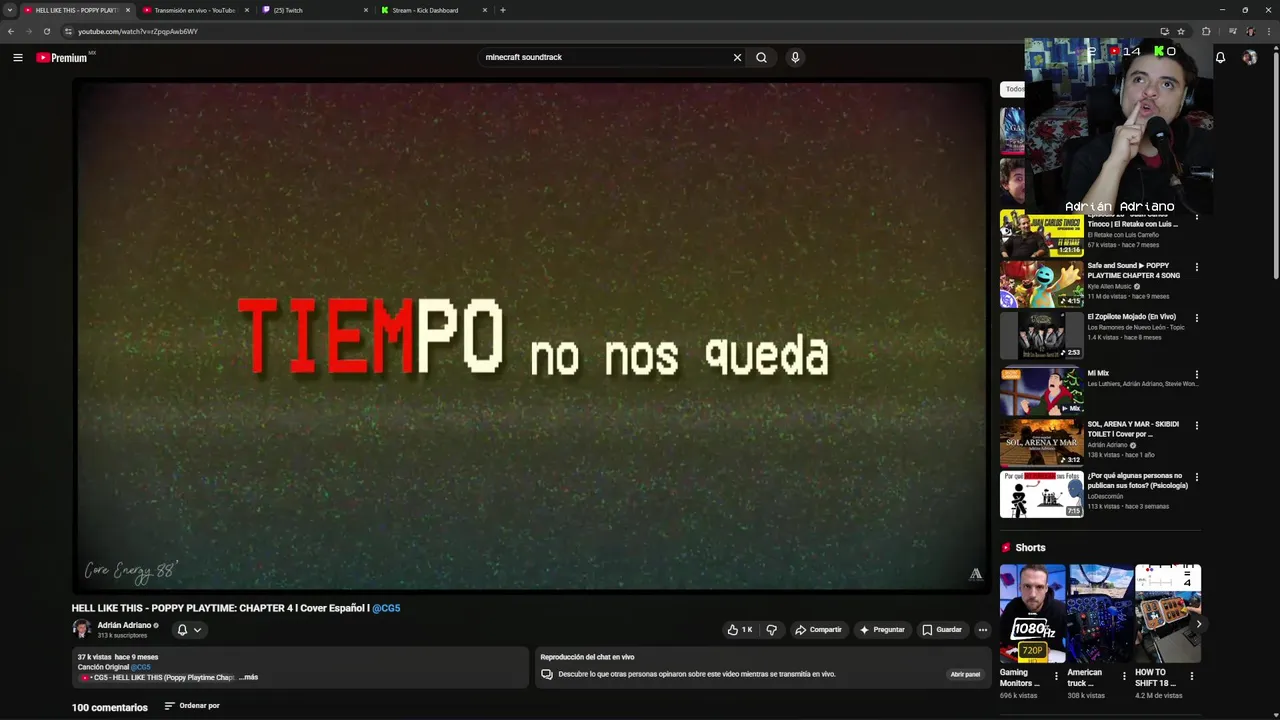Go forward in browser history
1280x720 pixels.
(29, 31)
